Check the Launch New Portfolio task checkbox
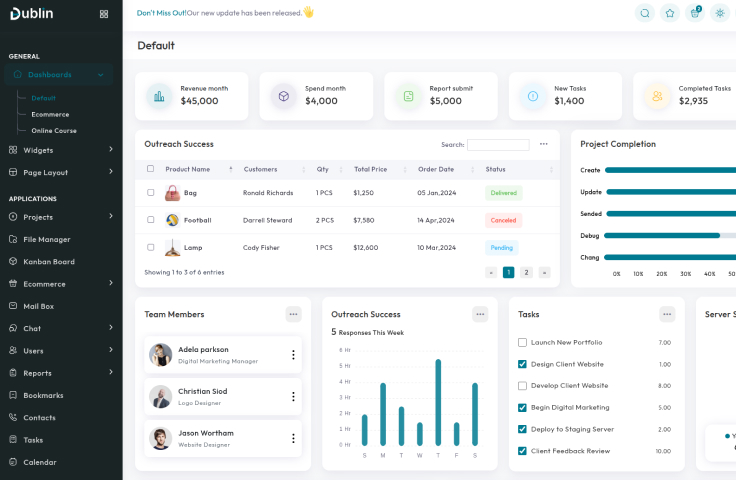Viewport: 736px width, 480px height. [522, 342]
